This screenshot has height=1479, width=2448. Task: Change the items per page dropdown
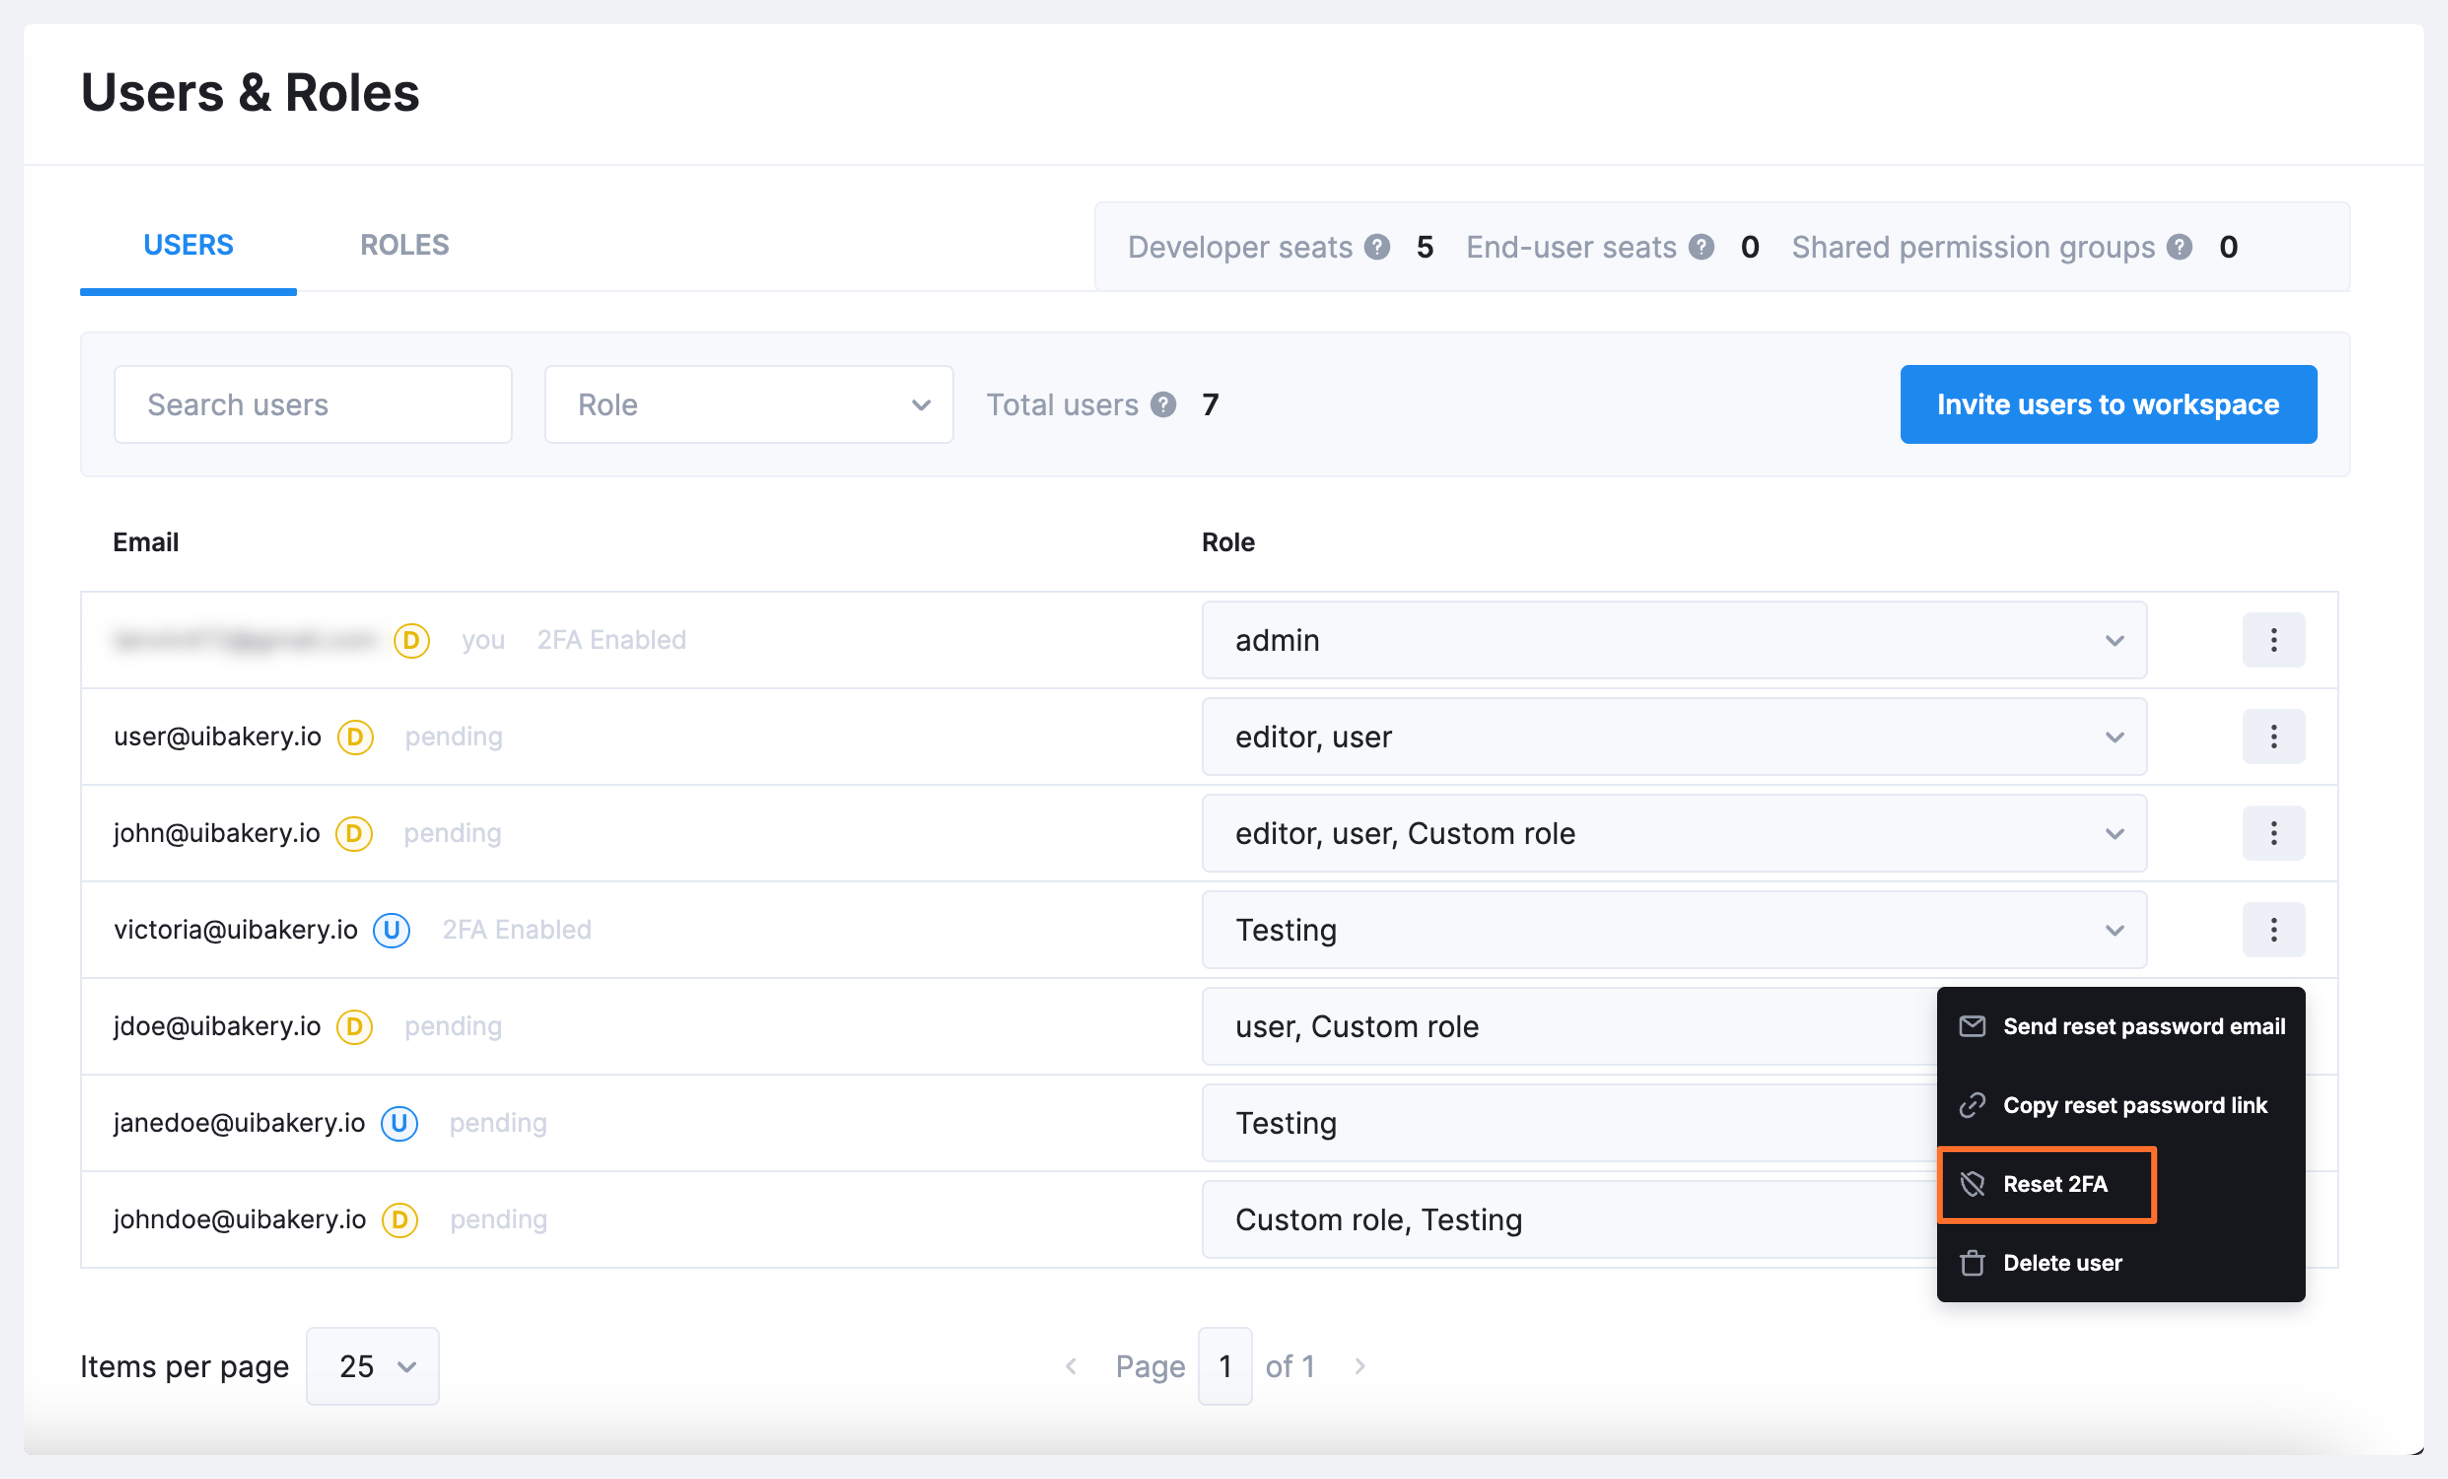pyautogui.click(x=372, y=1366)
